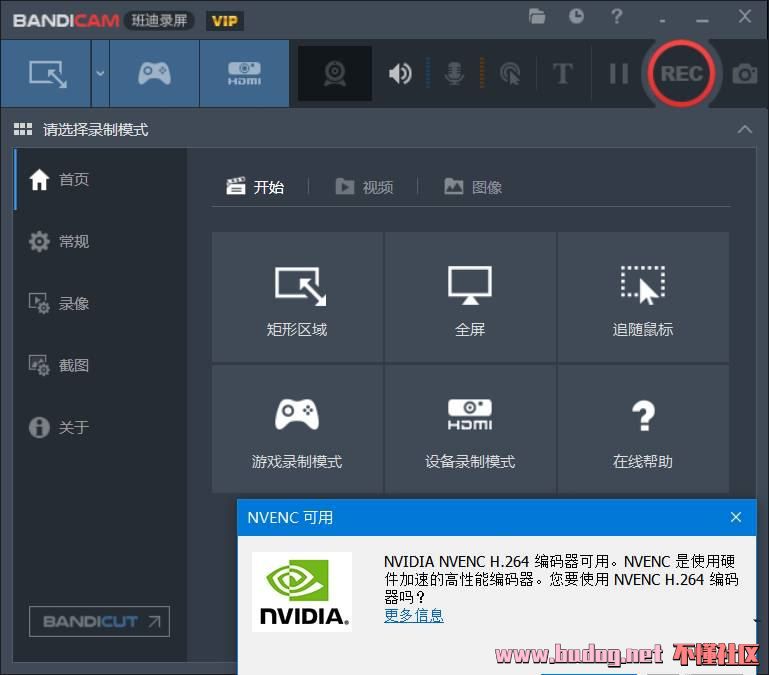Switch to the 图像 tab
Image resolution: width=769 pixels, height=675 pixels.
pyautogui.click(x=473, y=187)
